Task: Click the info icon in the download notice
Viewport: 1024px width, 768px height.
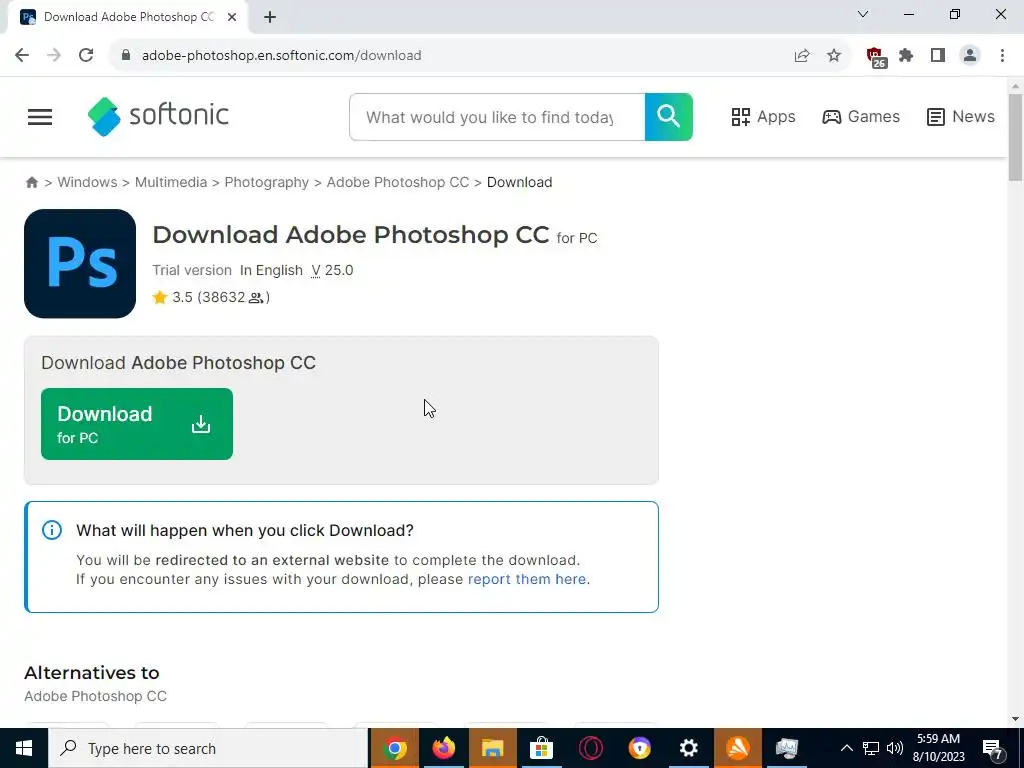Action: [52, 530]
